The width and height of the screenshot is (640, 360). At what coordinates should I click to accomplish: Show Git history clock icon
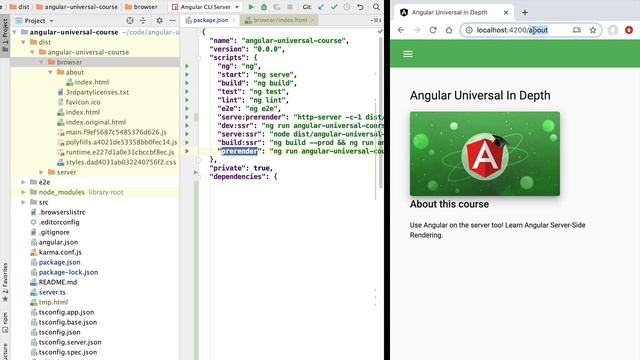[347, 7]
